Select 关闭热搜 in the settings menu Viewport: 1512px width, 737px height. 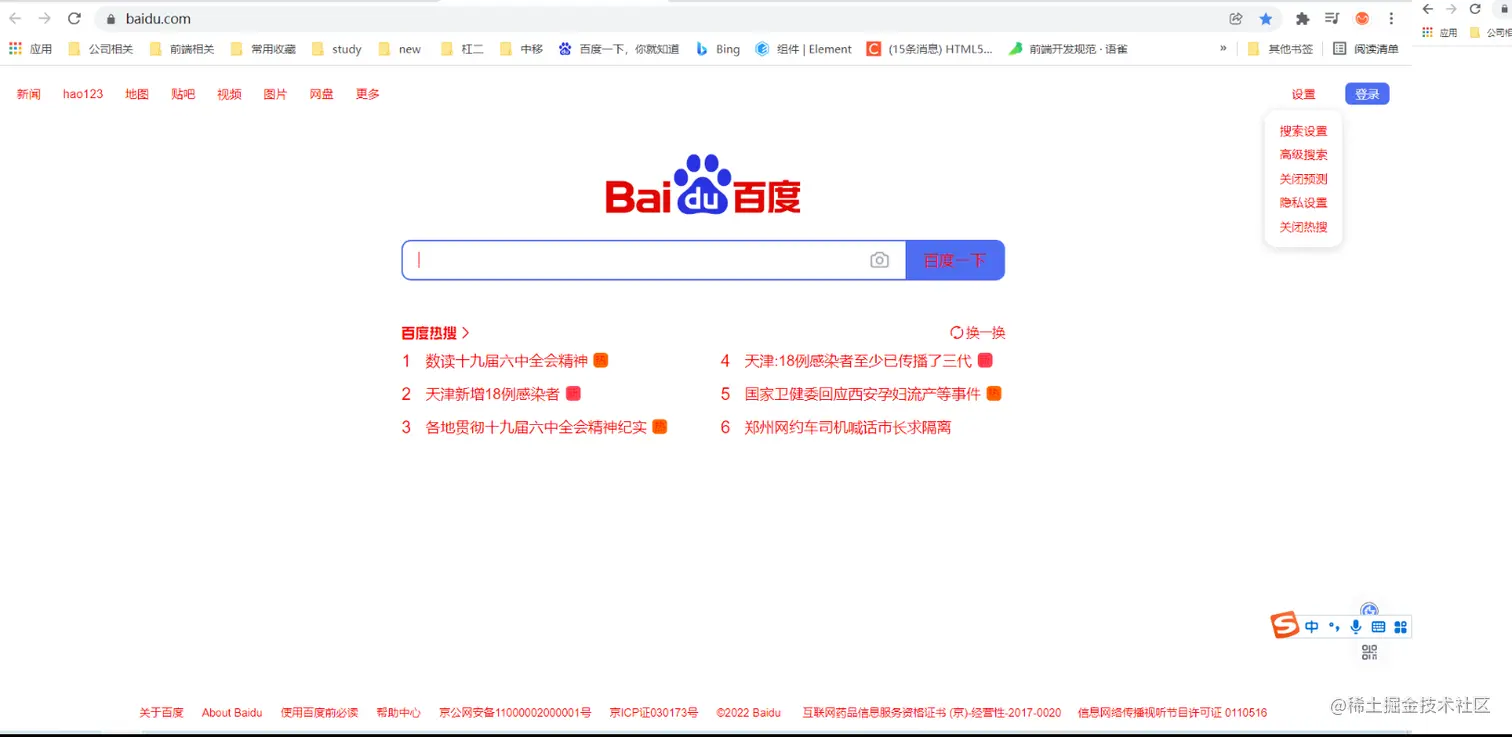click(1303, 227)
